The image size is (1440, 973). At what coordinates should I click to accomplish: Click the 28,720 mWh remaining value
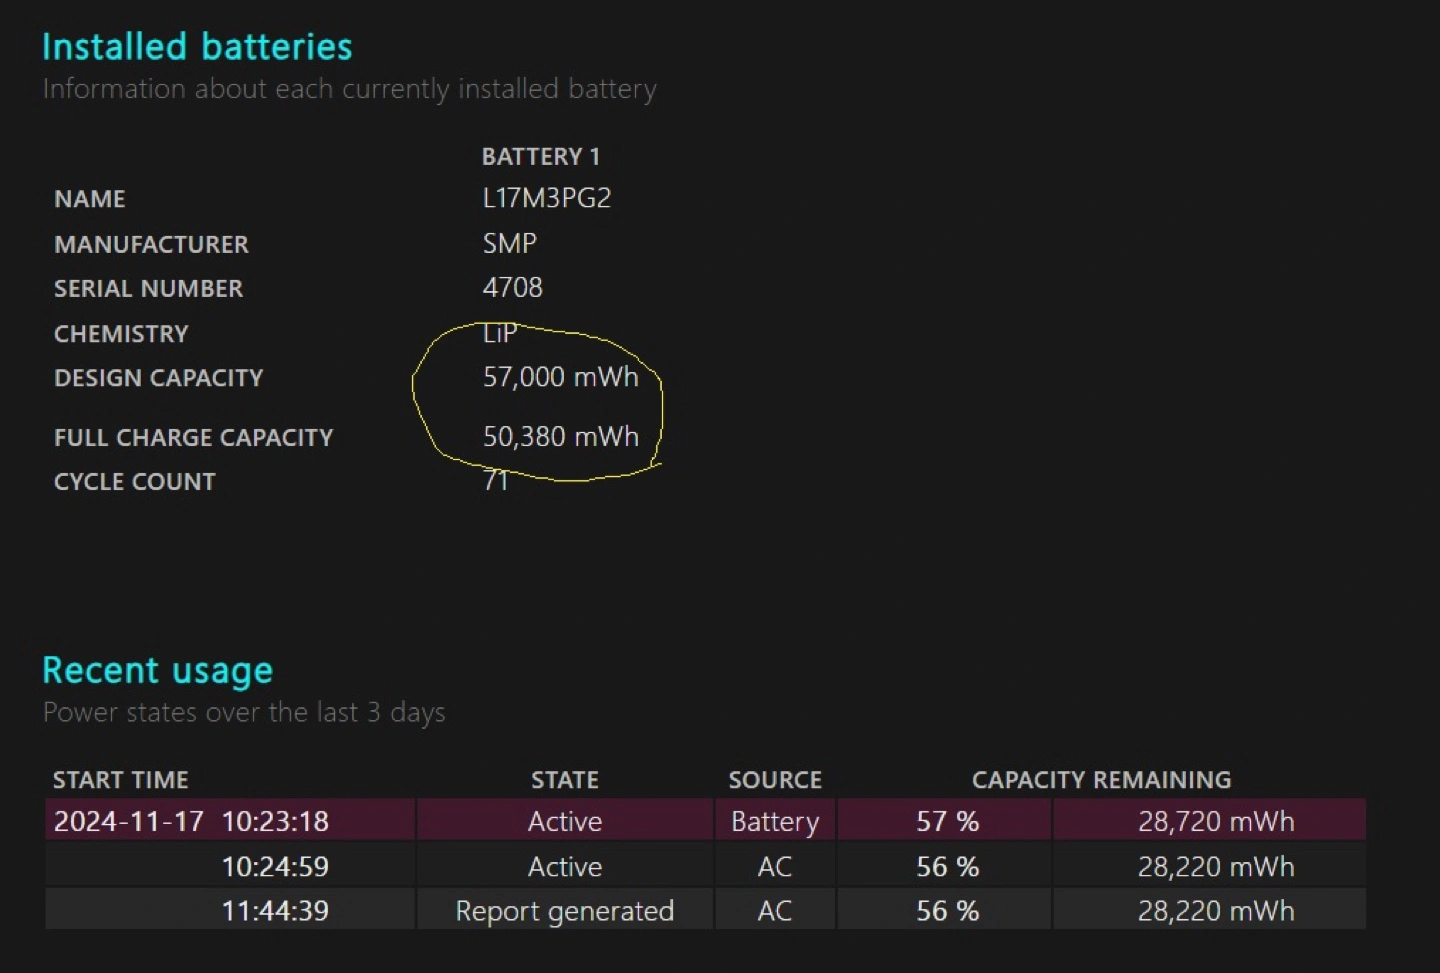[x=1215, y=821]
